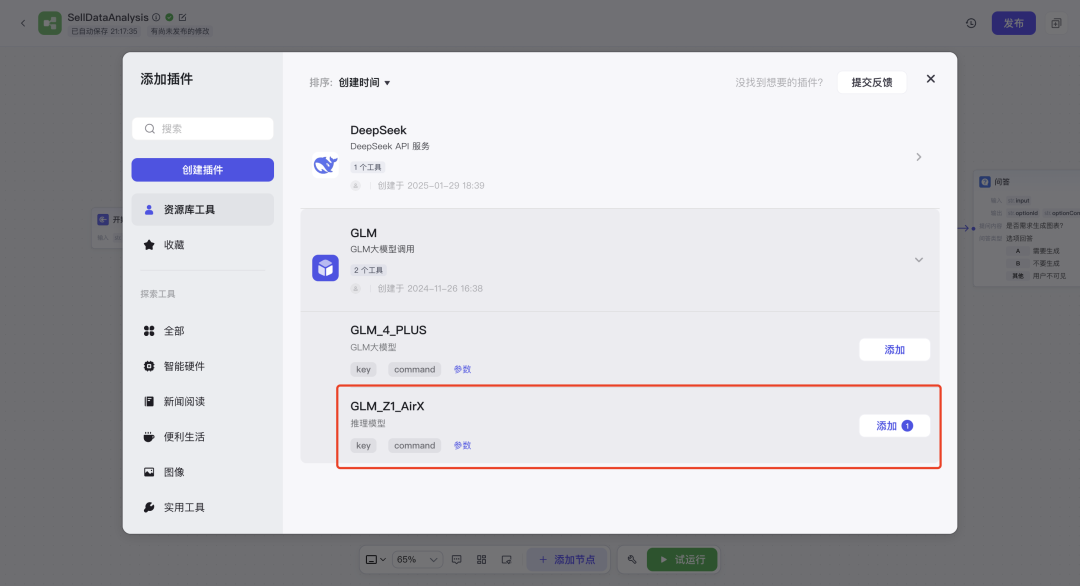Open the comment icon in bottom toolbar
Viewport: 1080px width, 586px height.
tap(457, 560)
